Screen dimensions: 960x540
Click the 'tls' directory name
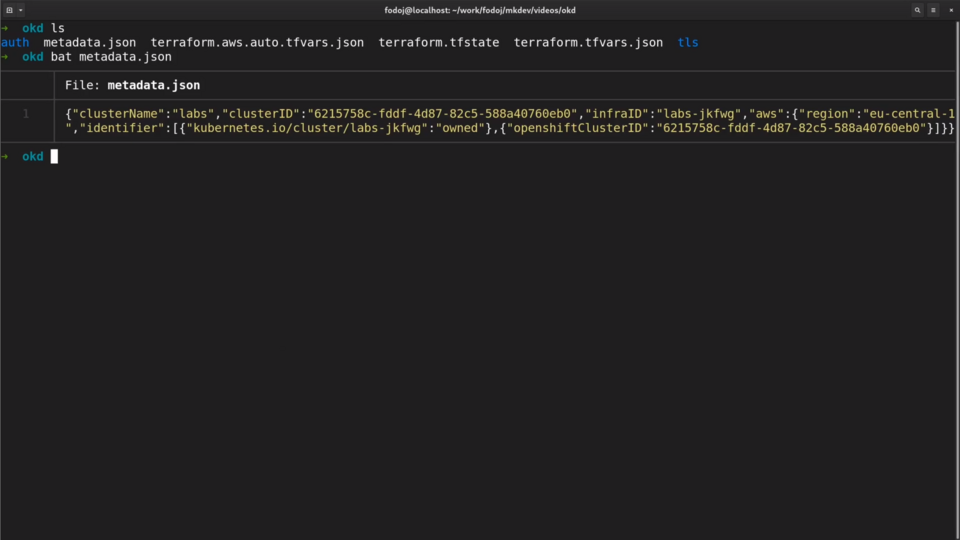point(688,42)
